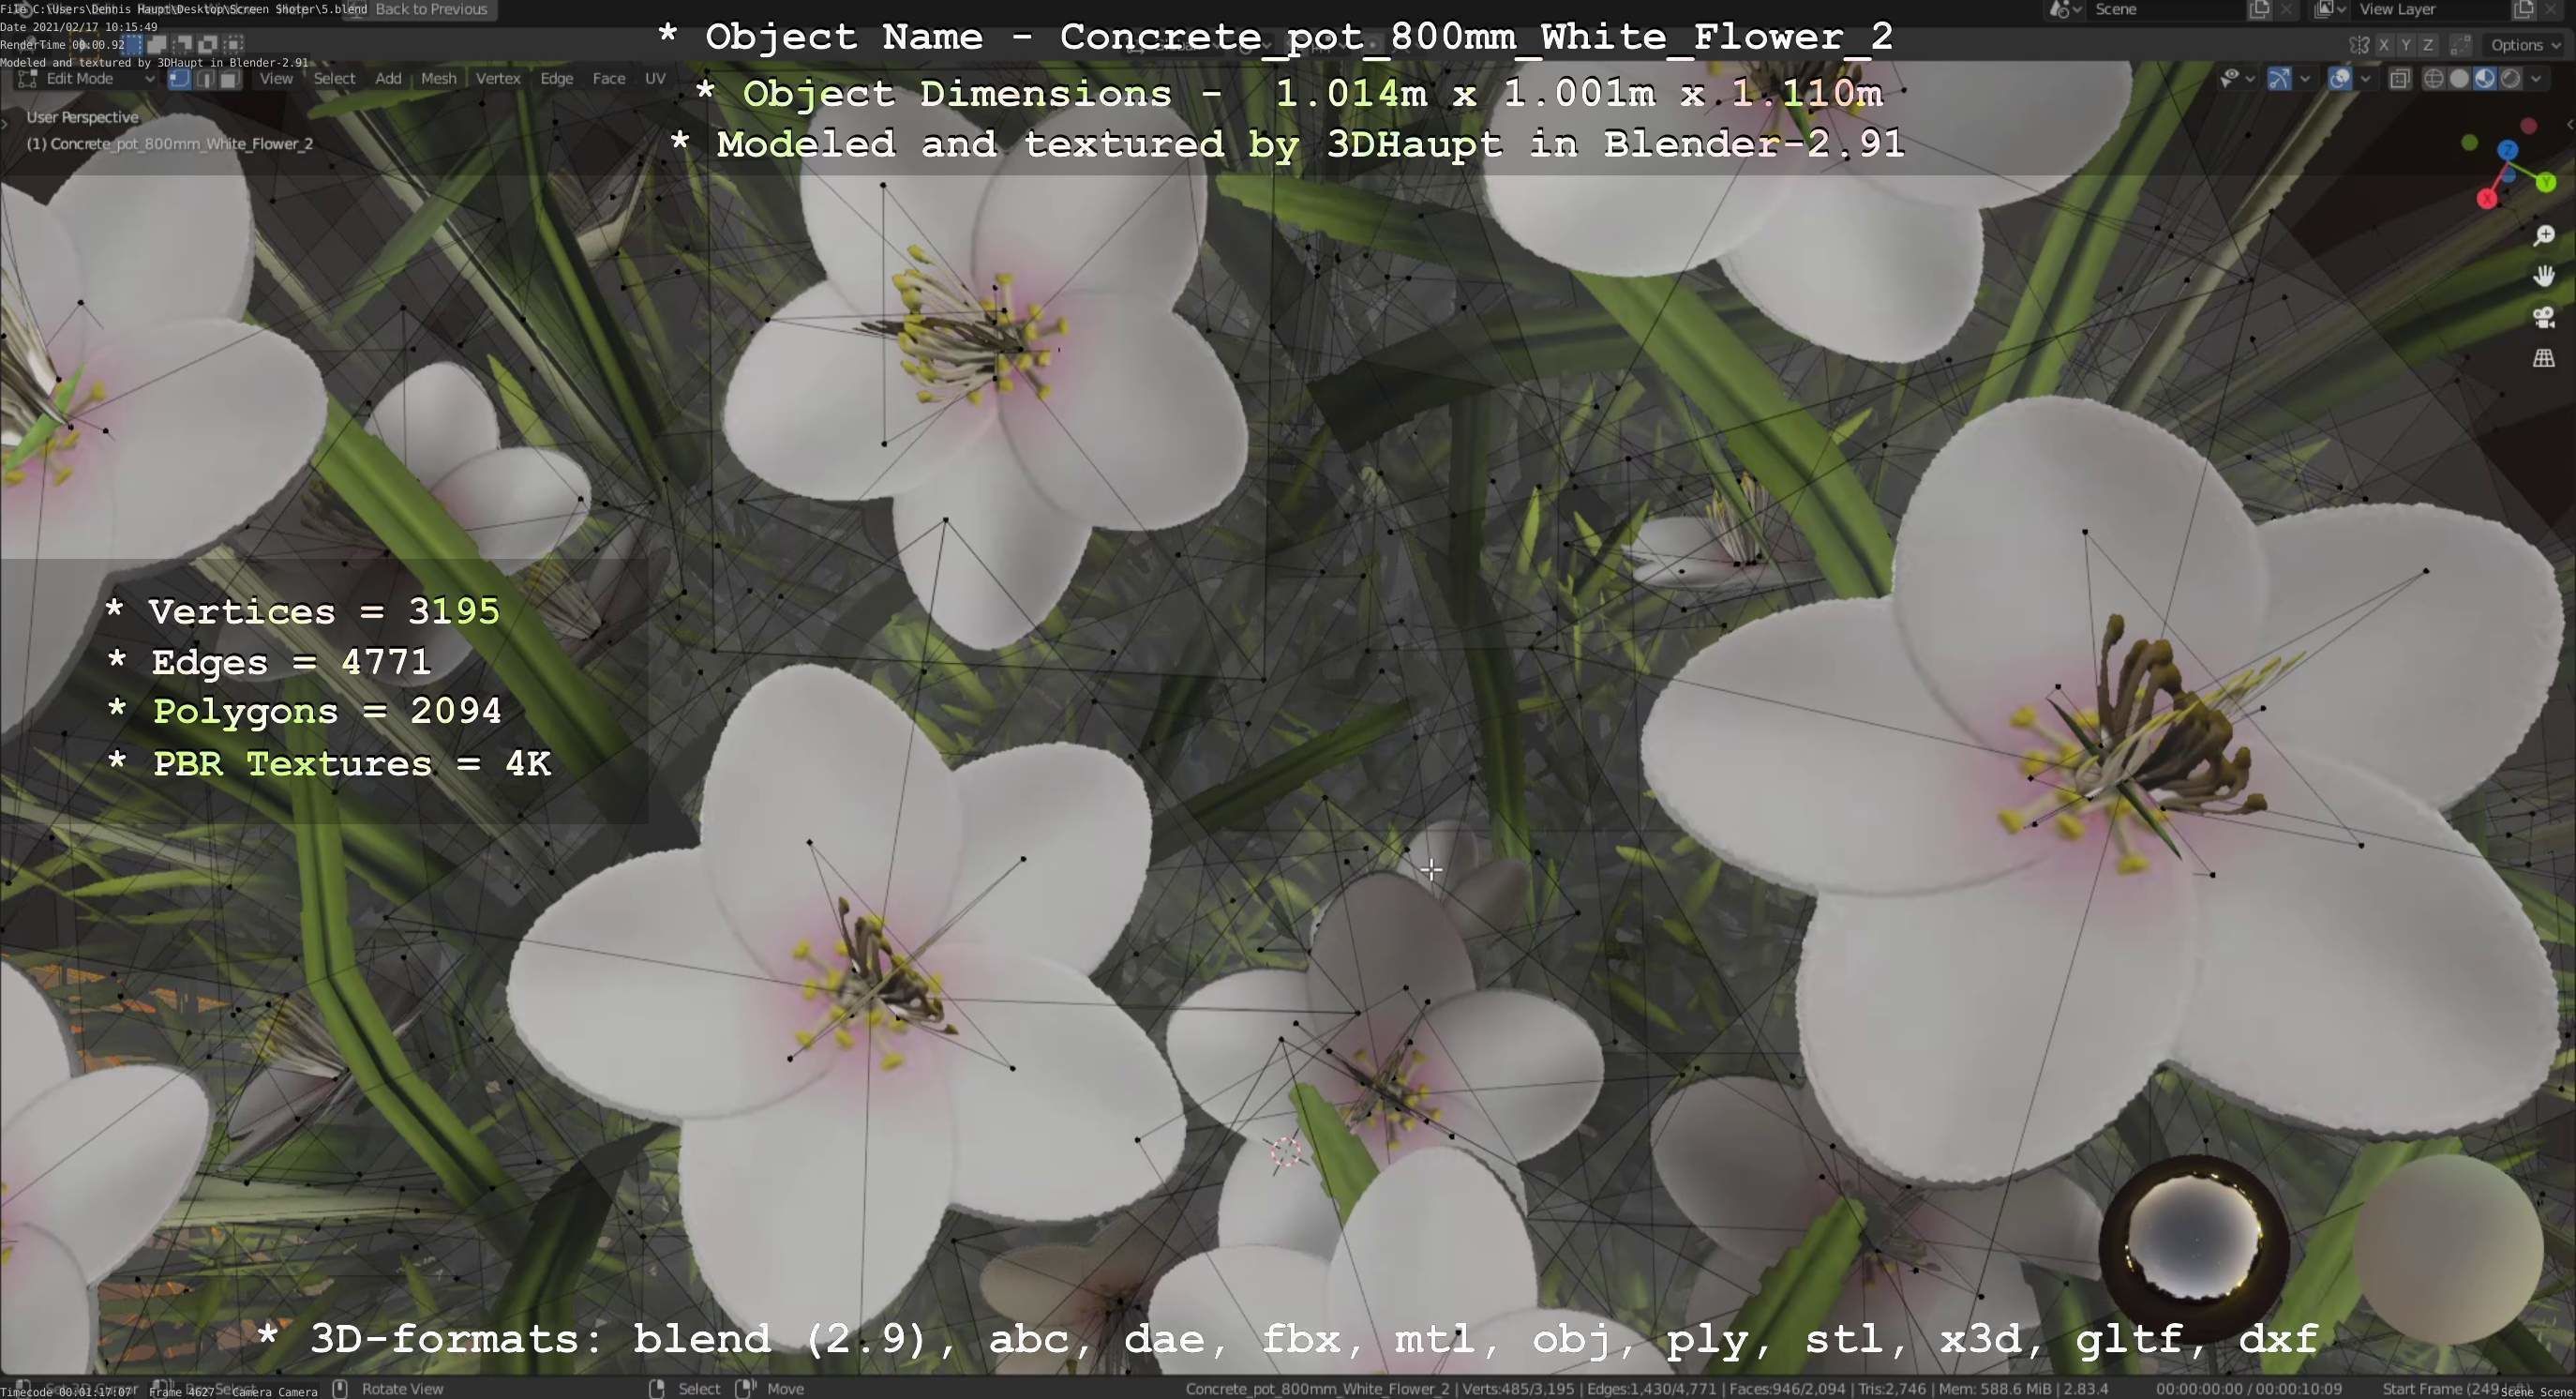Switch perspective/orthographic grid icon
This screenshot has height=1399, width=2576.
[2544, 358]
